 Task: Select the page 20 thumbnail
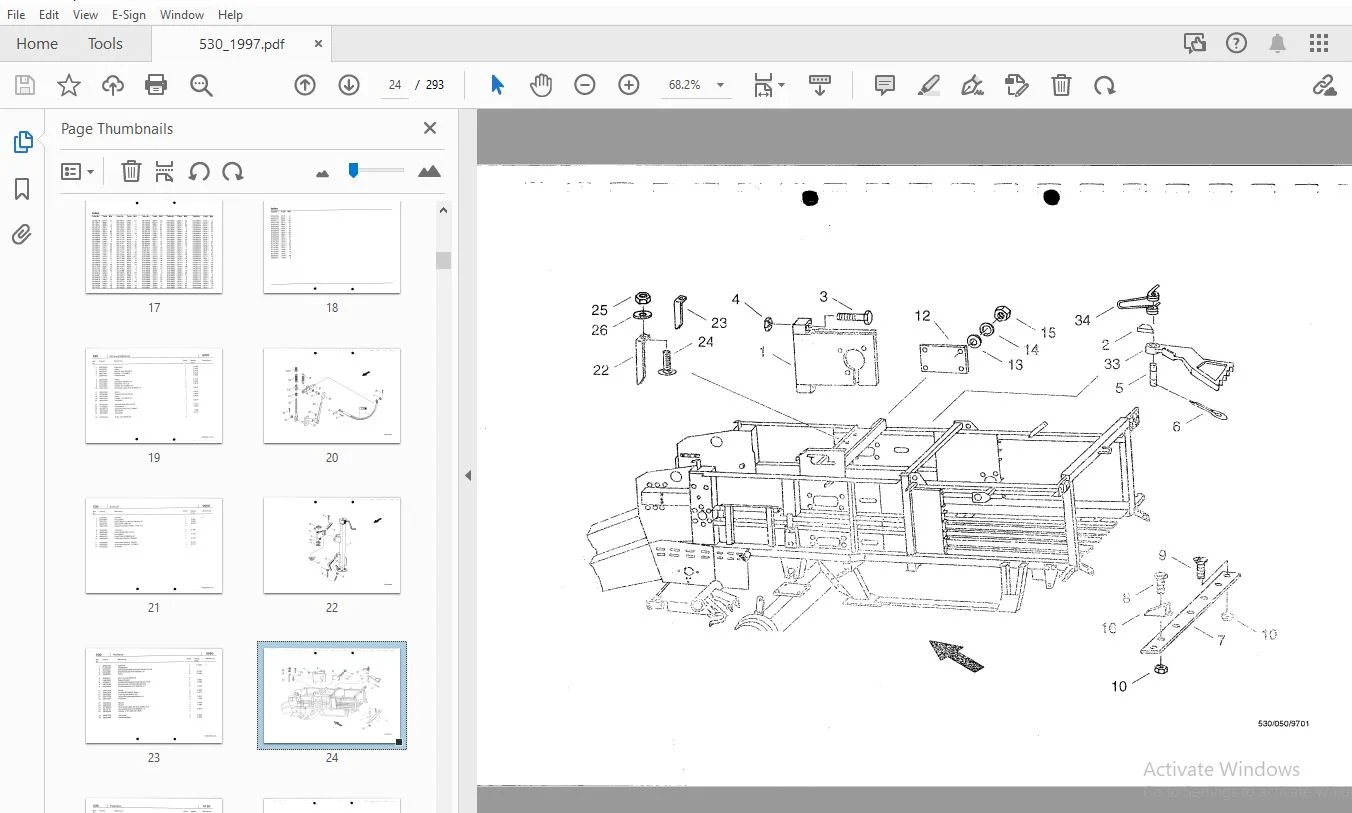coord(332,395)
